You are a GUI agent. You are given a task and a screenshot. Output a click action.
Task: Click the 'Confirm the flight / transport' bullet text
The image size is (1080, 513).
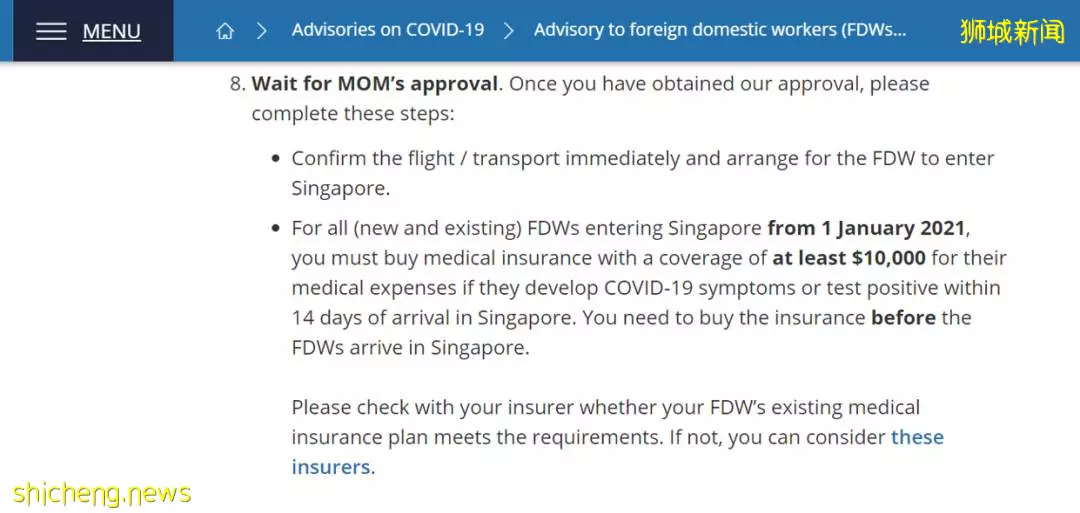643,173
